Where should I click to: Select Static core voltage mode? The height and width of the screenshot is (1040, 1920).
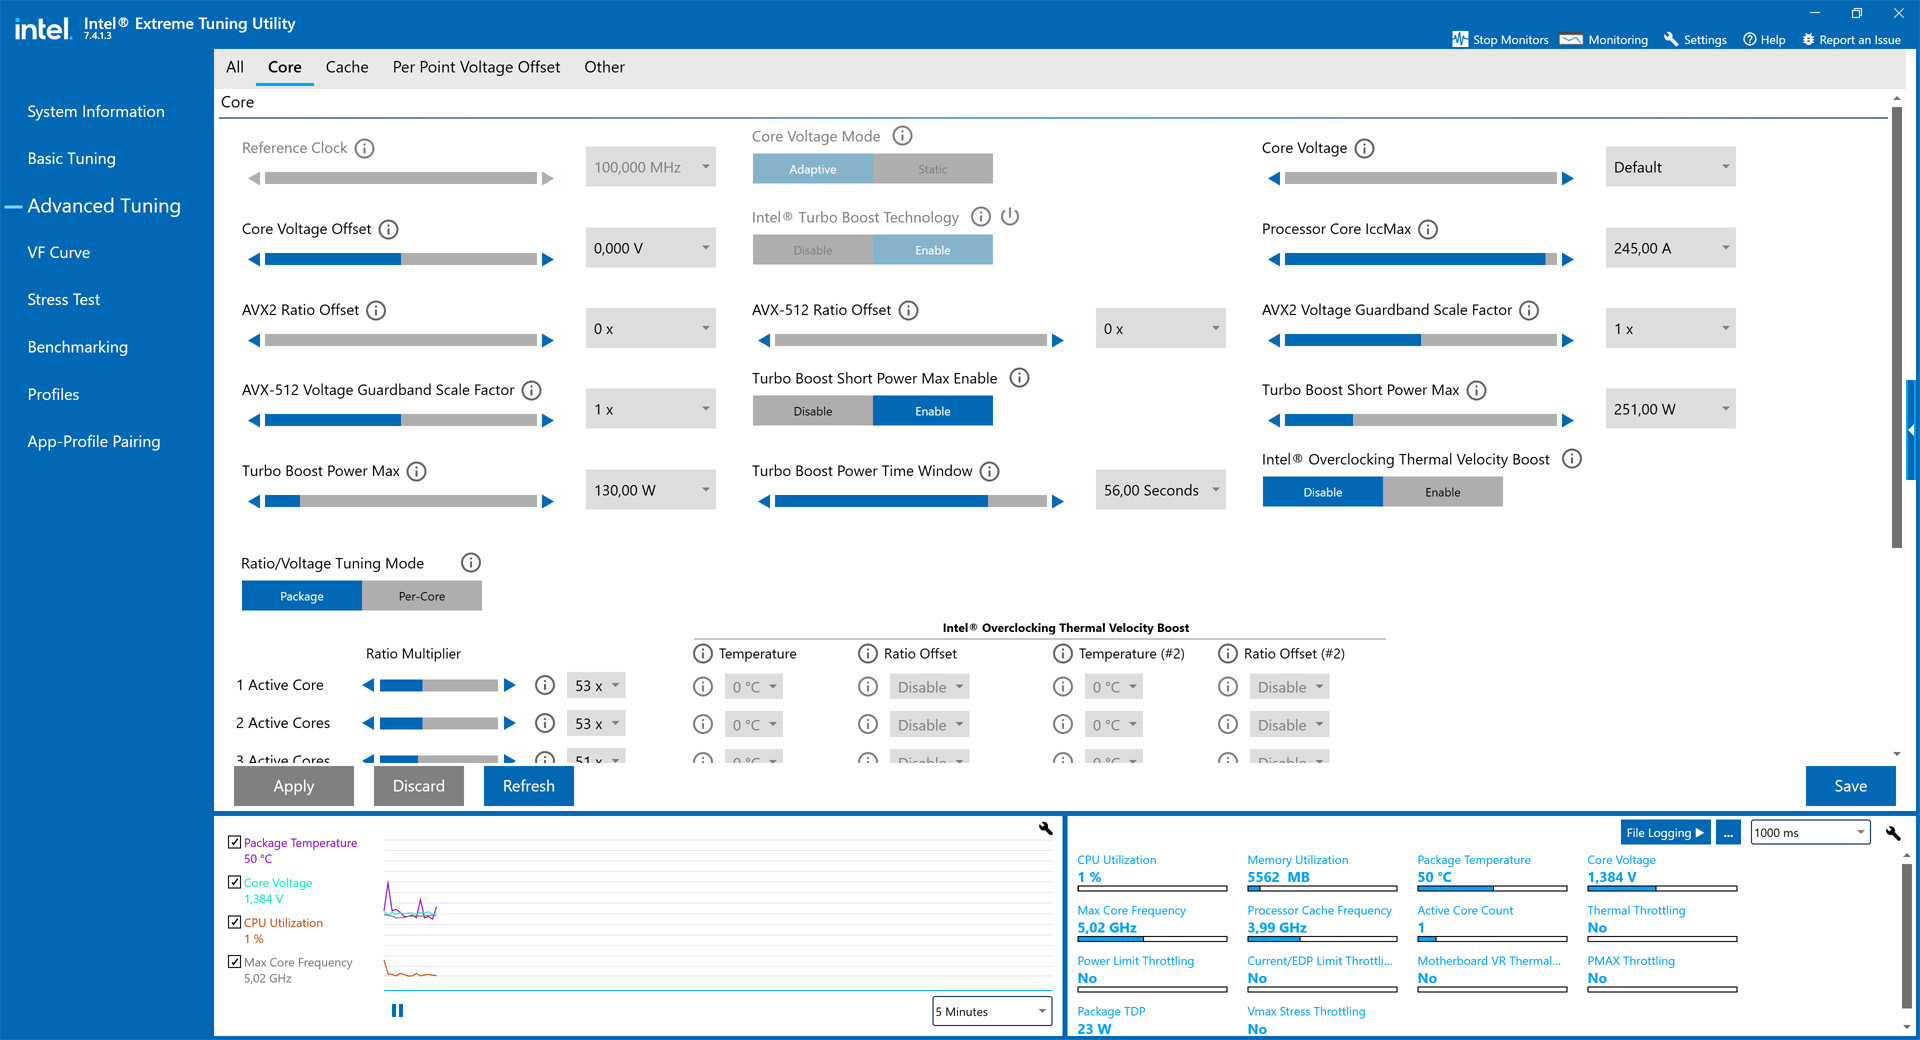933,169
